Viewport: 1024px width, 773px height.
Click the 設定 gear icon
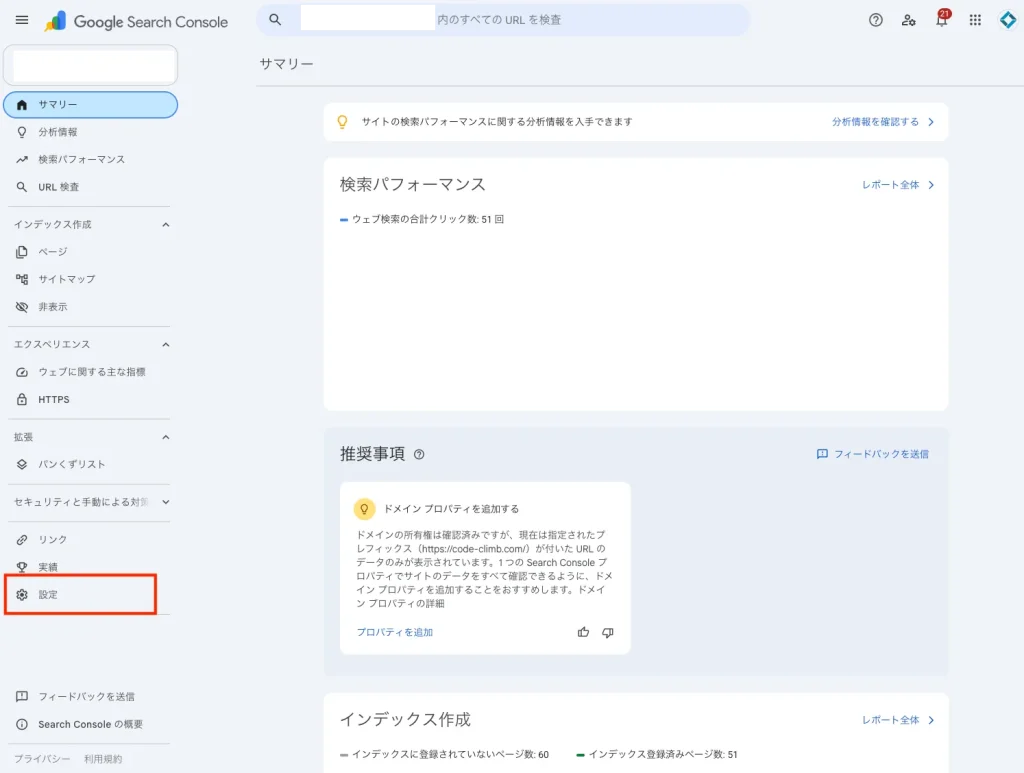(22, 595)
